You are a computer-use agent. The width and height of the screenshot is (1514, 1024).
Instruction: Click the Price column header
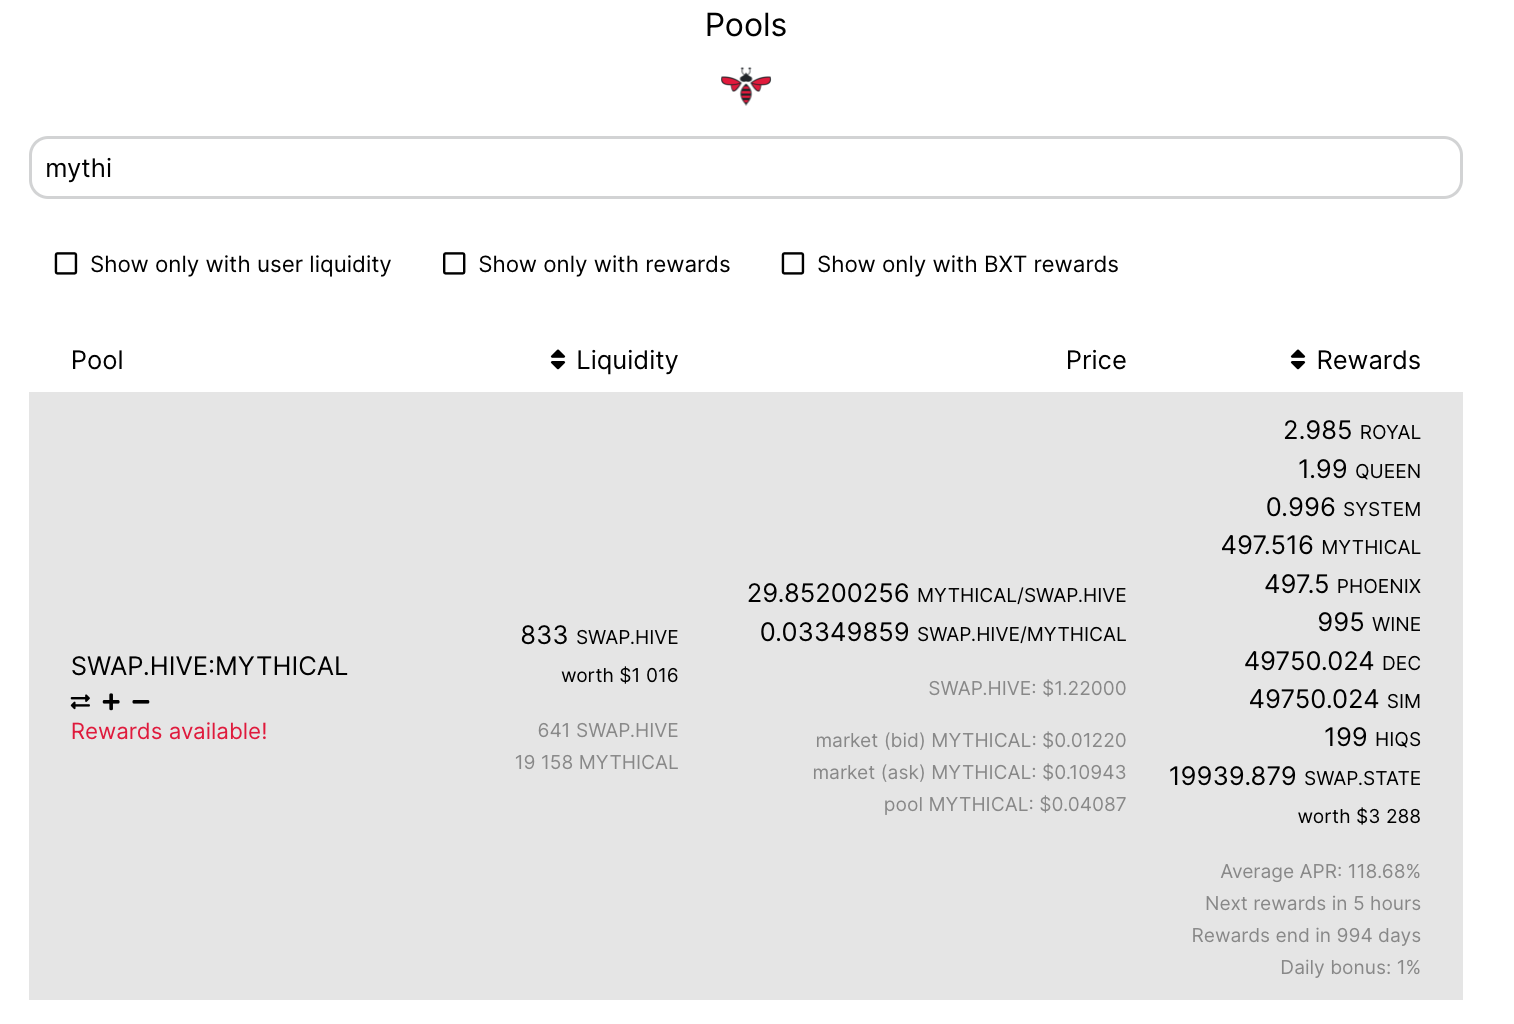click(x=1096, y=360)
